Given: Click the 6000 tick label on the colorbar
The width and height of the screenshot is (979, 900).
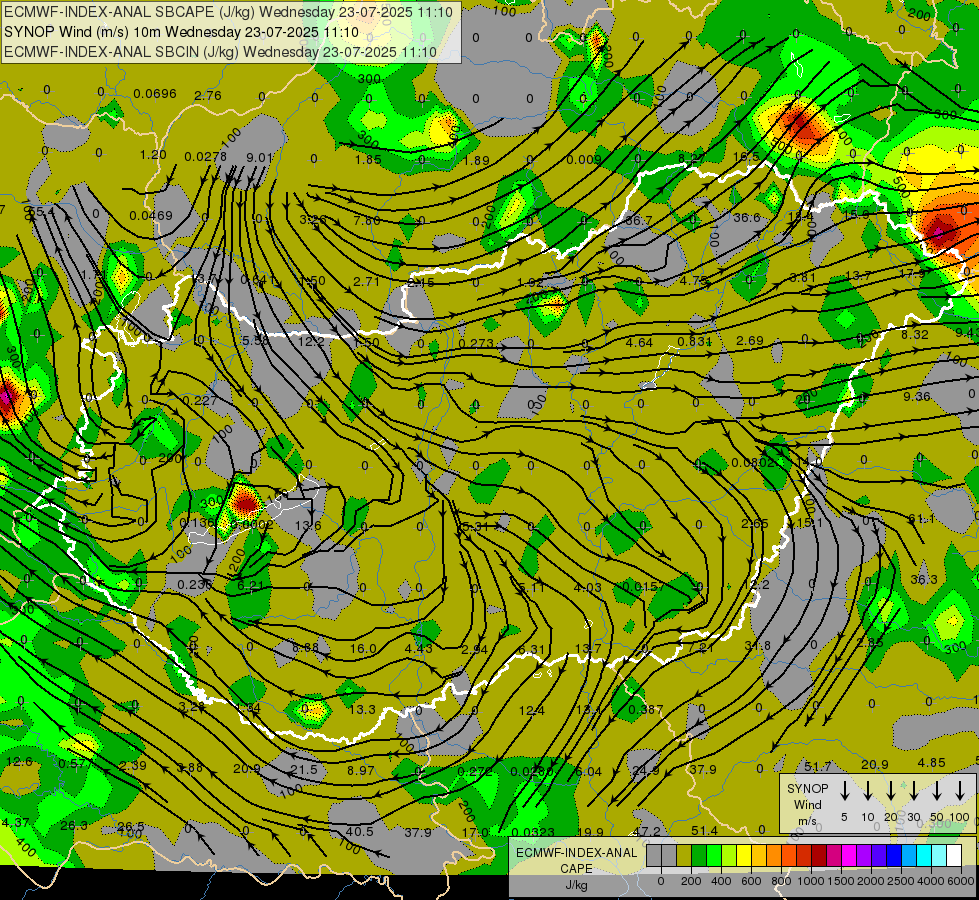Looking at the screenshot, I should pos(962,881).
